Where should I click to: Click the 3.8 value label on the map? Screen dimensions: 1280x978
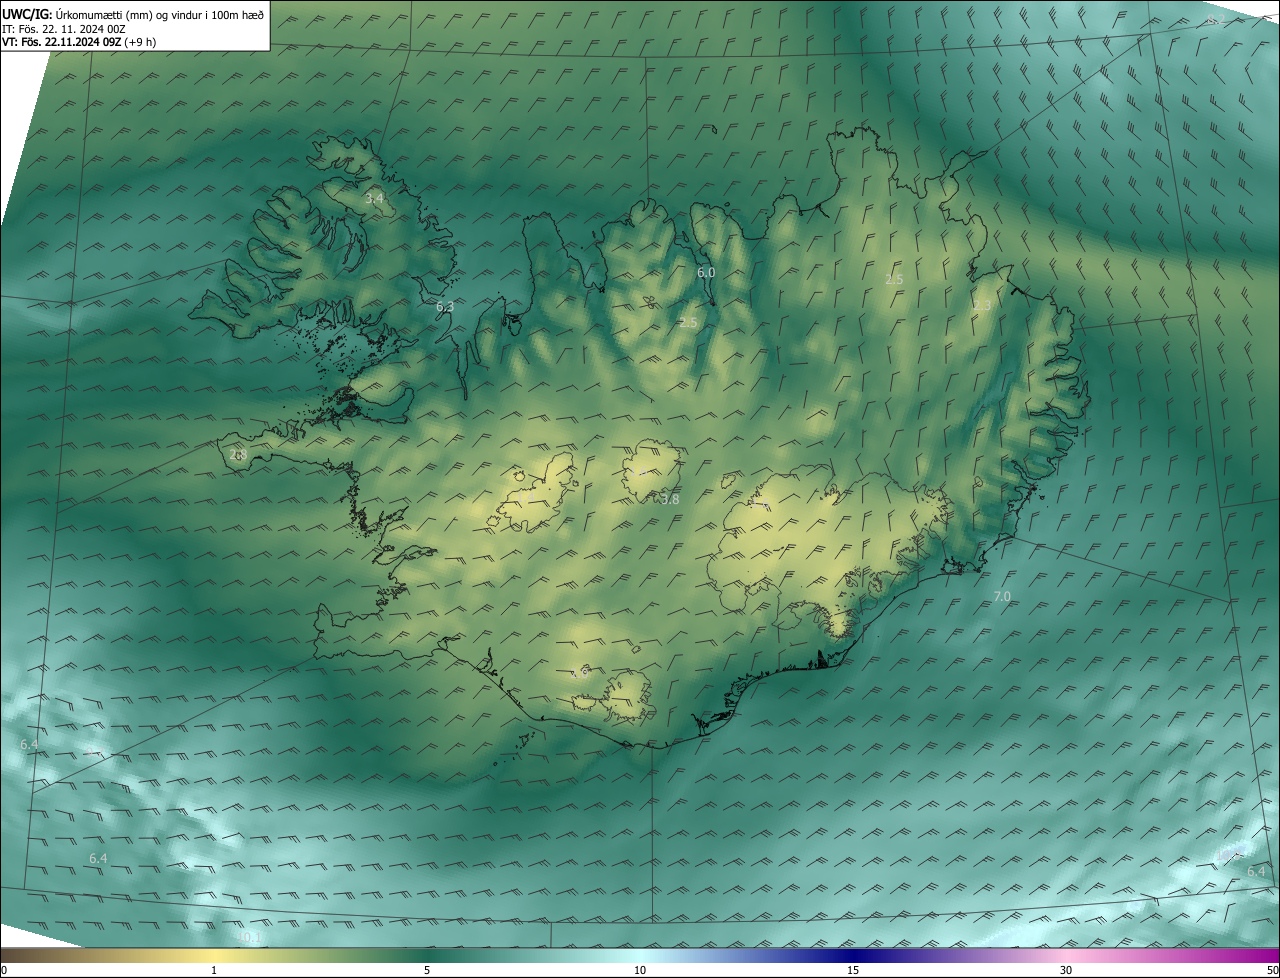[670, 499]
